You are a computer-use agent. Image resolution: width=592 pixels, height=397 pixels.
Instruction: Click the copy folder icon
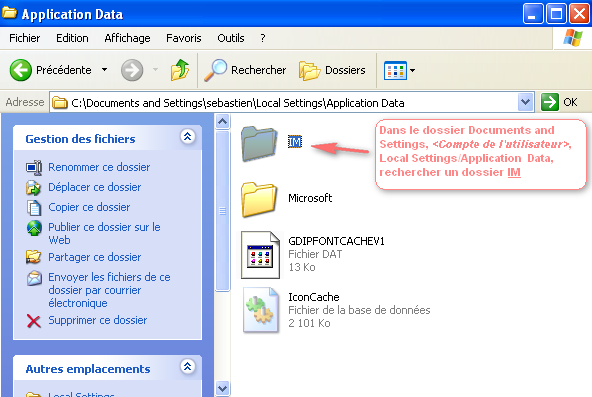tap(34, 208)
